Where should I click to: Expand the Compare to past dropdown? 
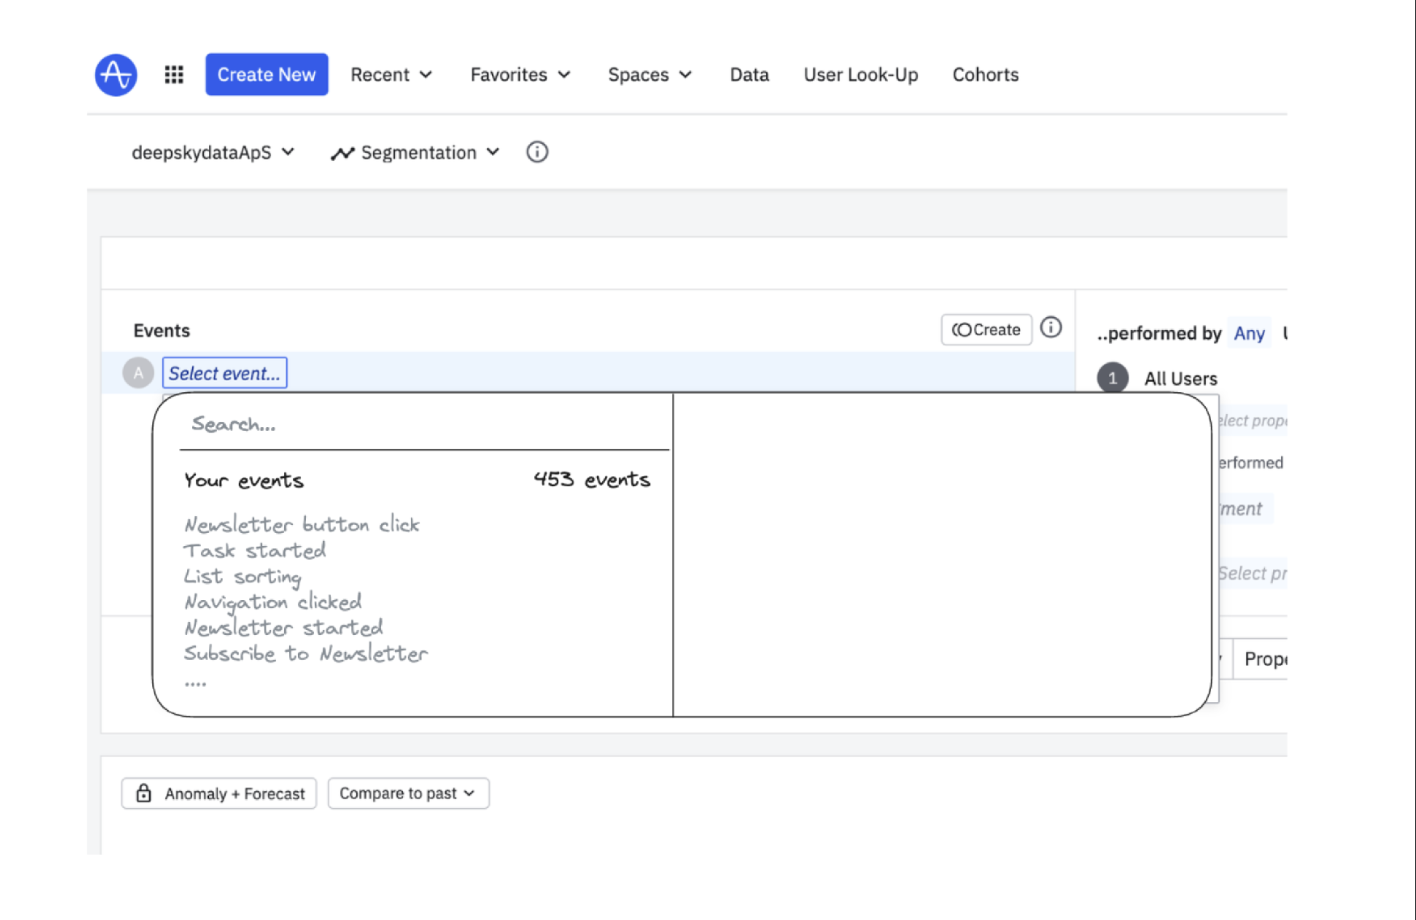click(408, 793)
